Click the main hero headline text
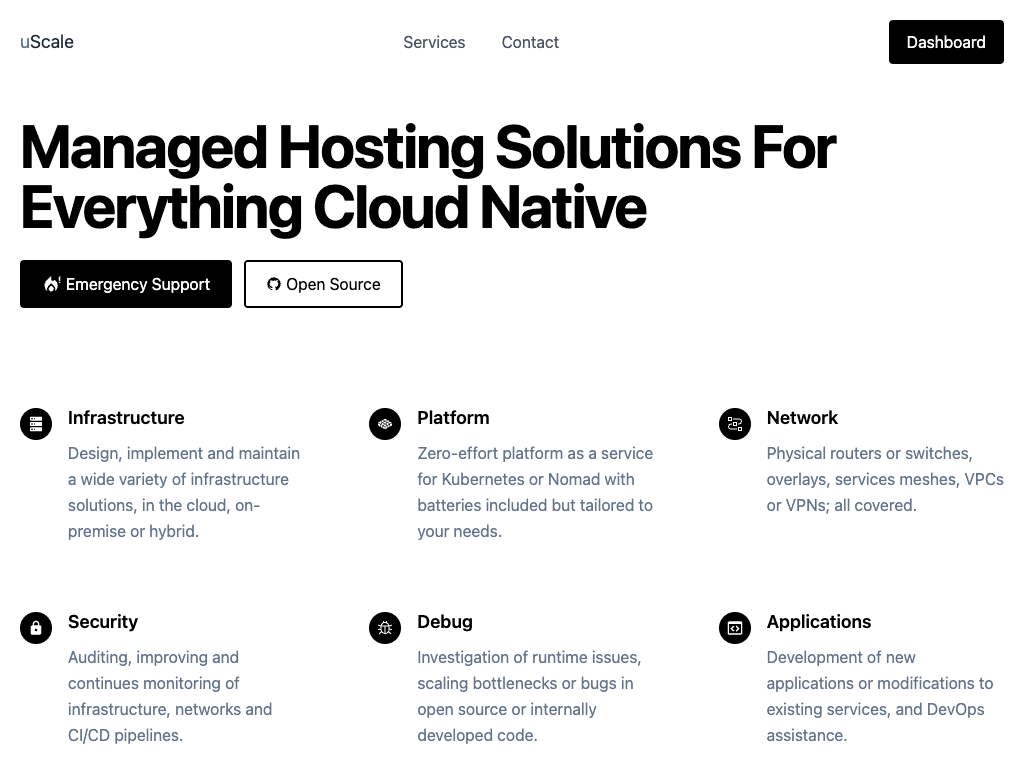 pyautogui.click(x=427, y=177)
